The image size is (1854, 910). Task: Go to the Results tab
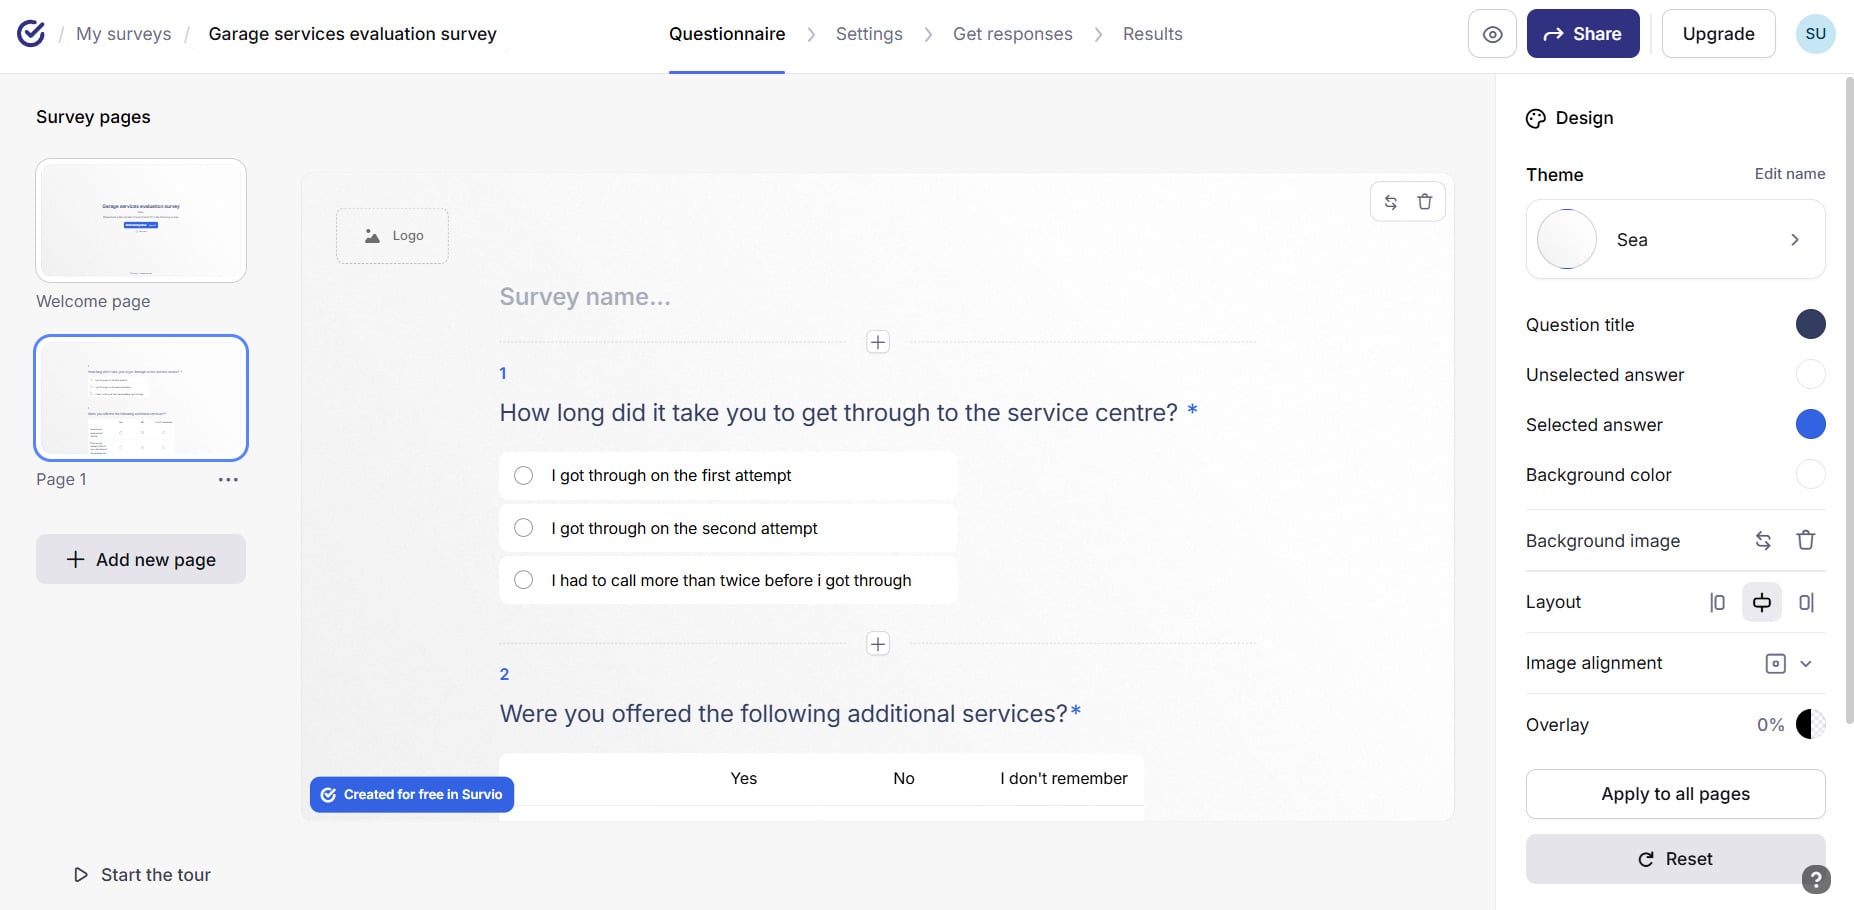pos(1152,34)
